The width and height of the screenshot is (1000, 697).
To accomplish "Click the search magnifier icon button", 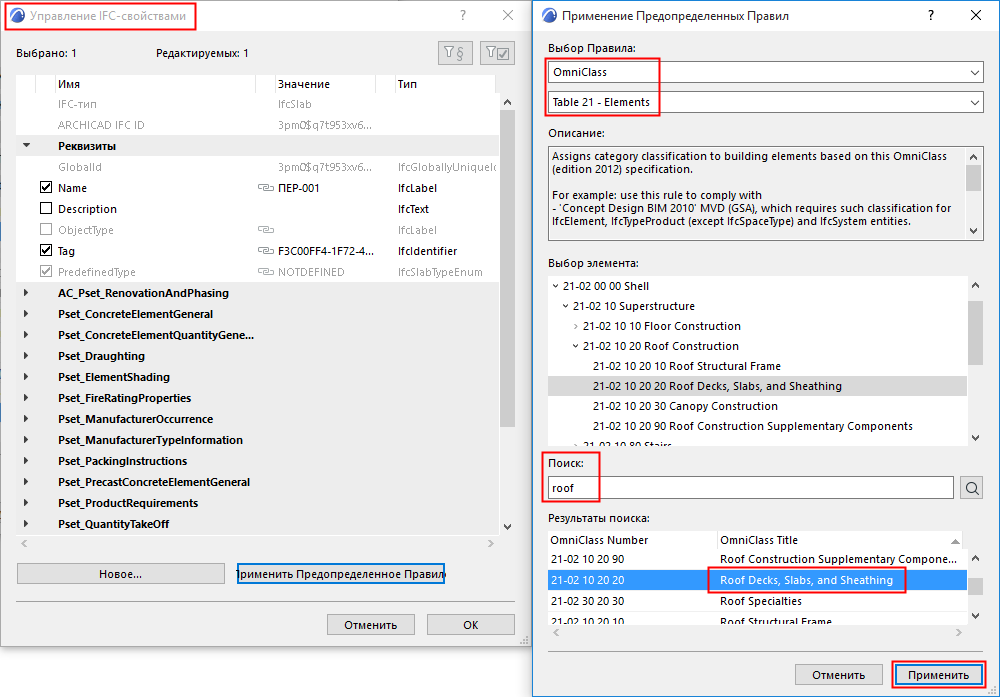I will point(971,488).
